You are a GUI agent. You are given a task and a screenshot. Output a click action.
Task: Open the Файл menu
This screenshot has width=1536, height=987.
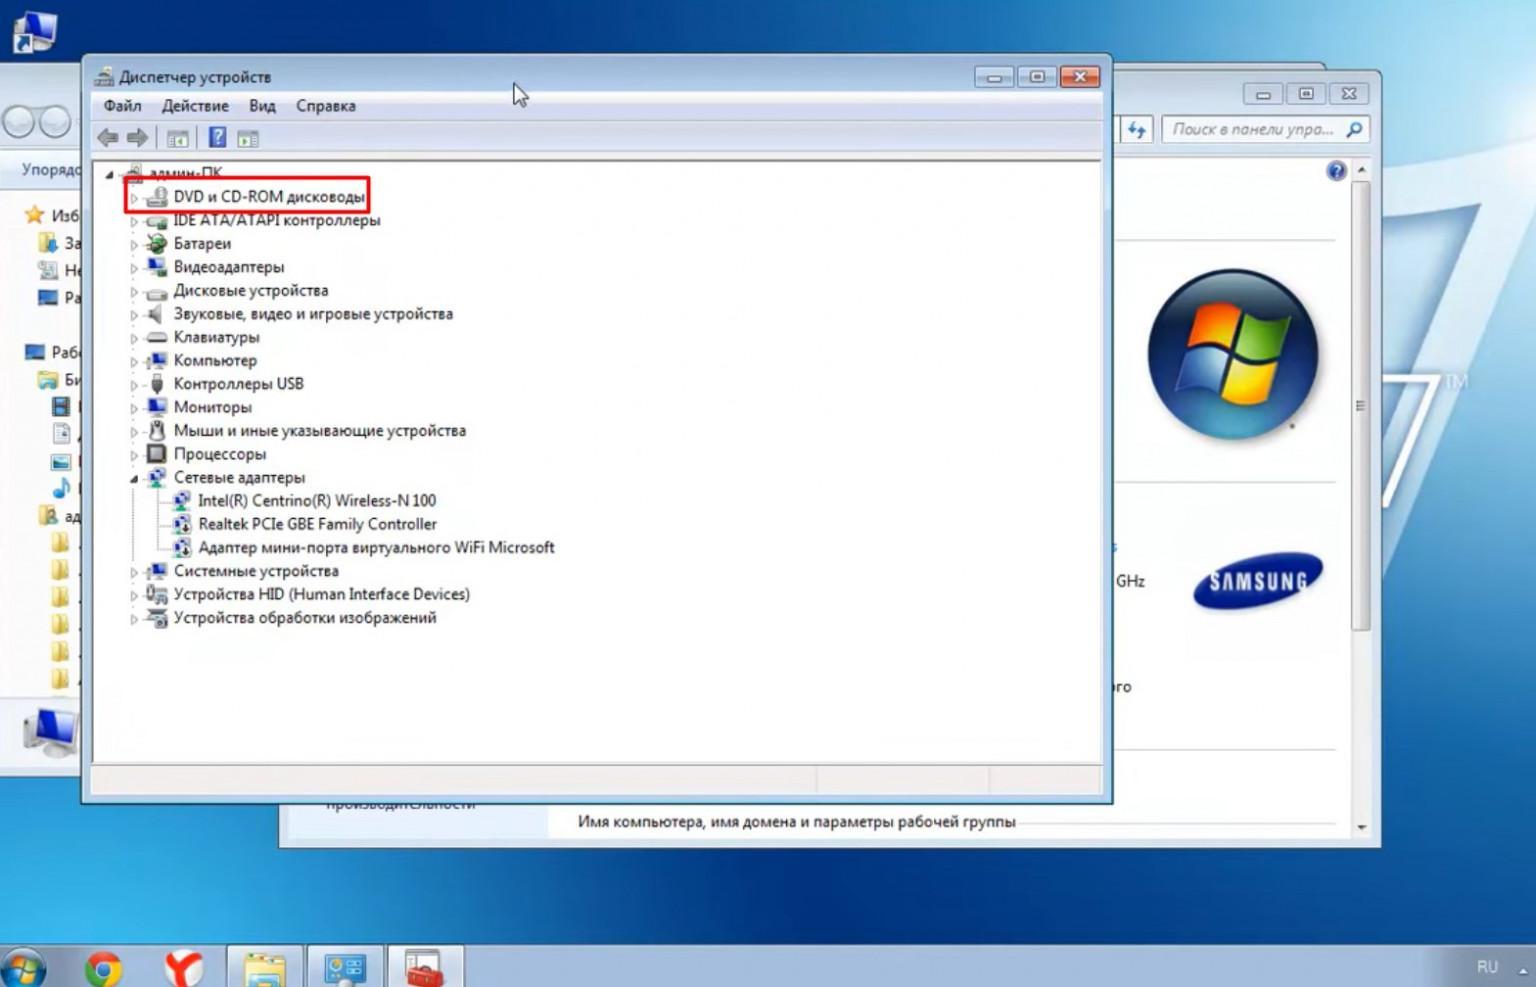click(122, 106)
